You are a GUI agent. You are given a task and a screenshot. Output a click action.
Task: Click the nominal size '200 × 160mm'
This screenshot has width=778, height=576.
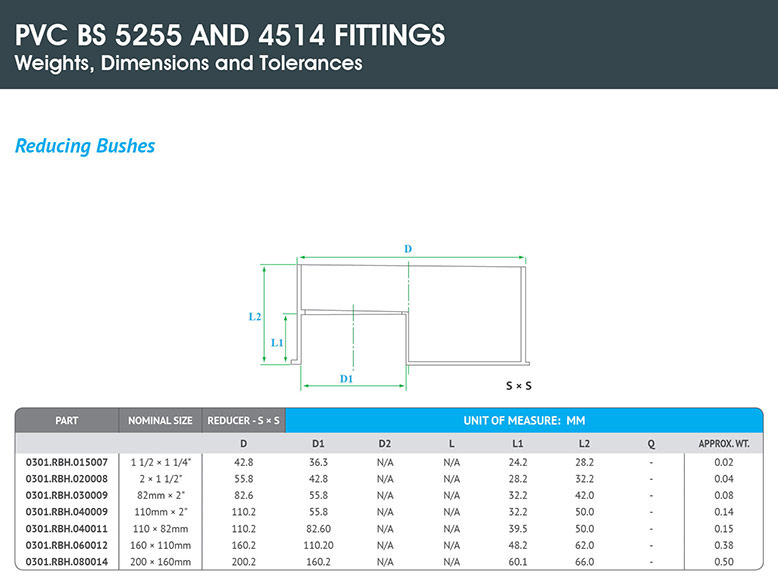click(160, 562)
